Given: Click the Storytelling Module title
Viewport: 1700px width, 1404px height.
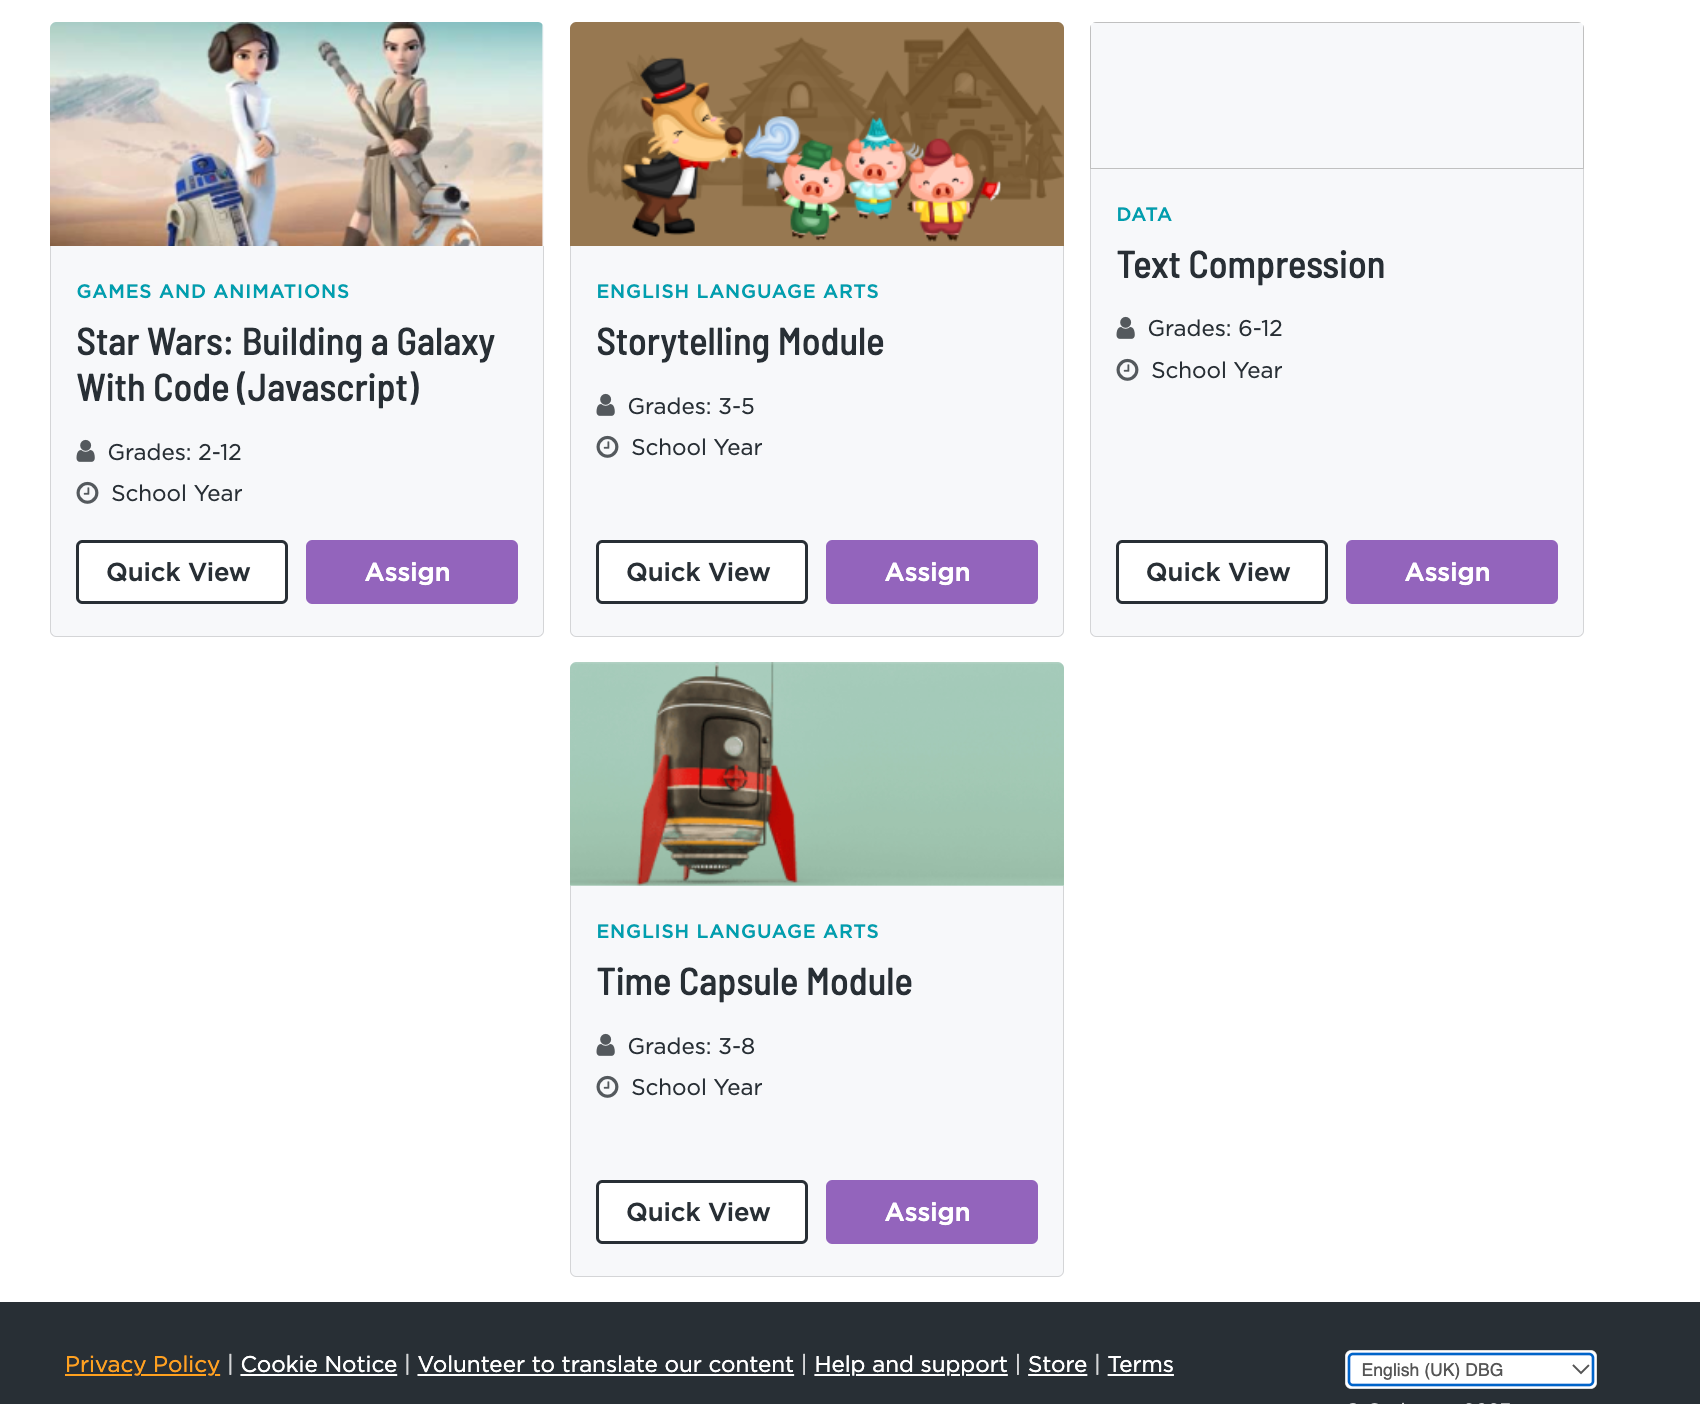Looking at the screenshot, I should tap(740, 342).
